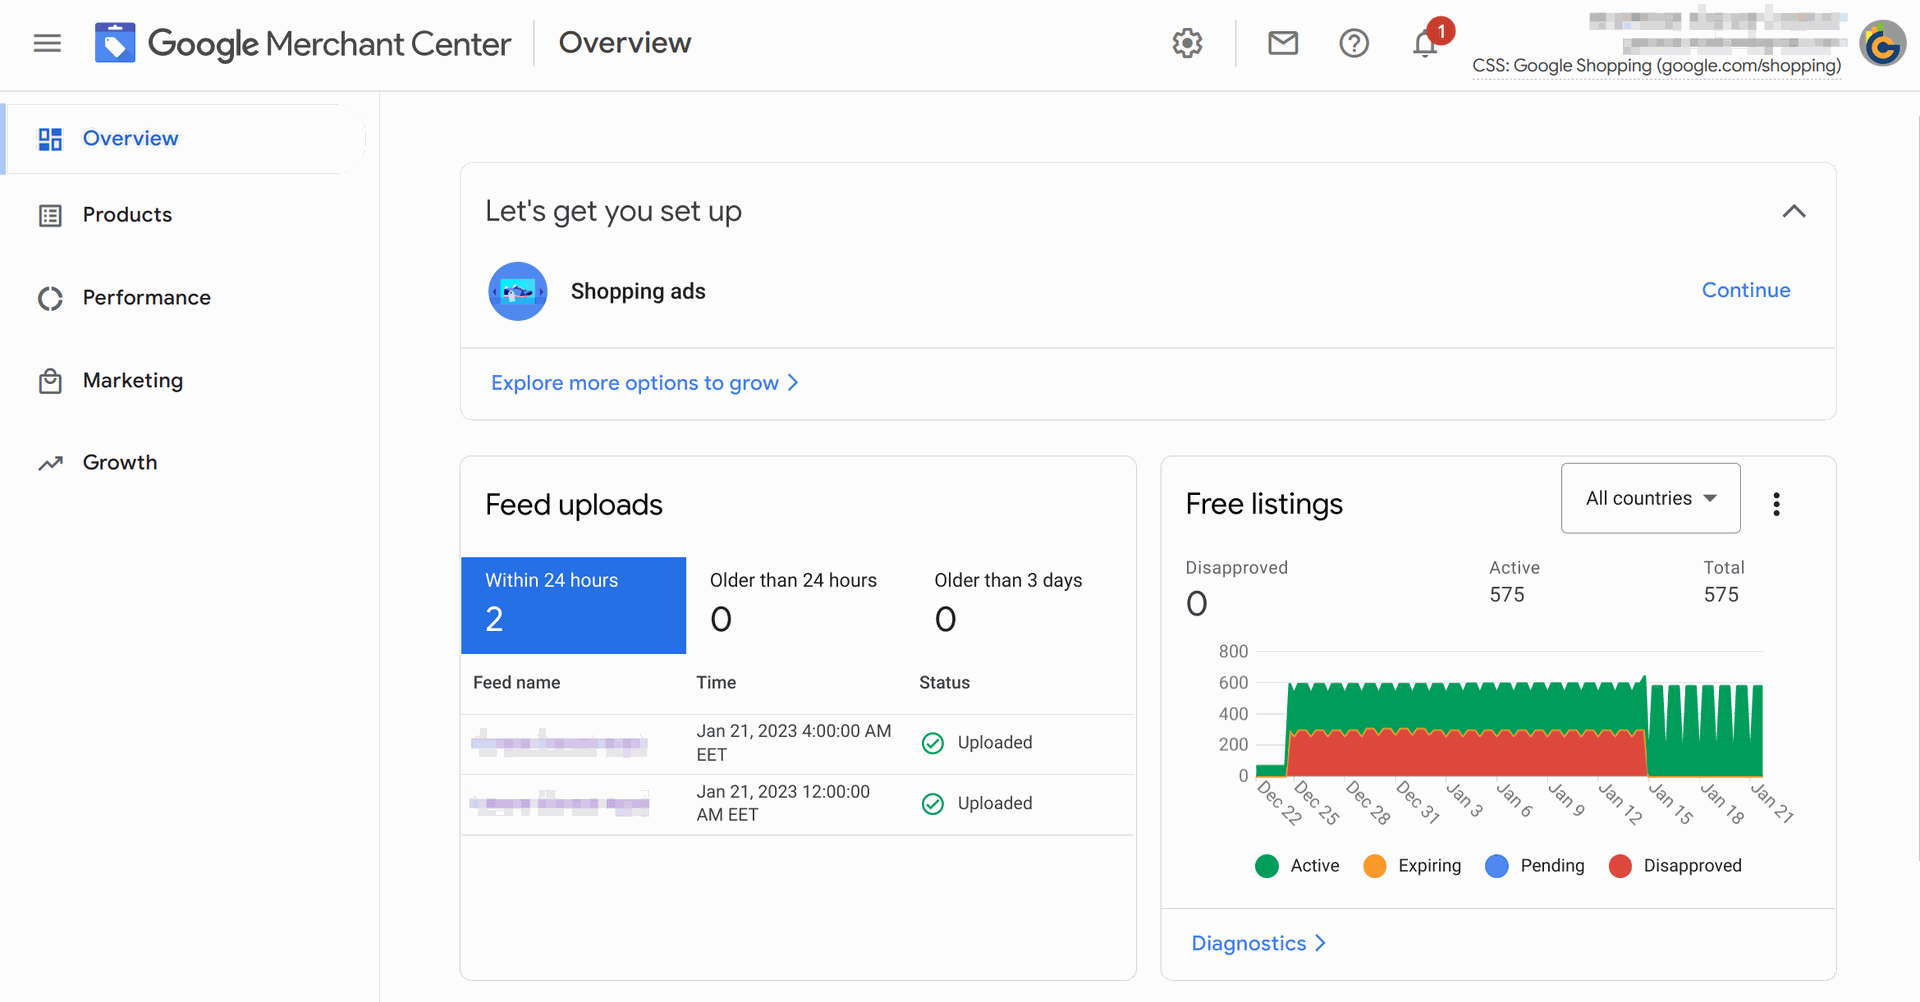Click Continue for Shopping ads

(x=1746, y=290)
